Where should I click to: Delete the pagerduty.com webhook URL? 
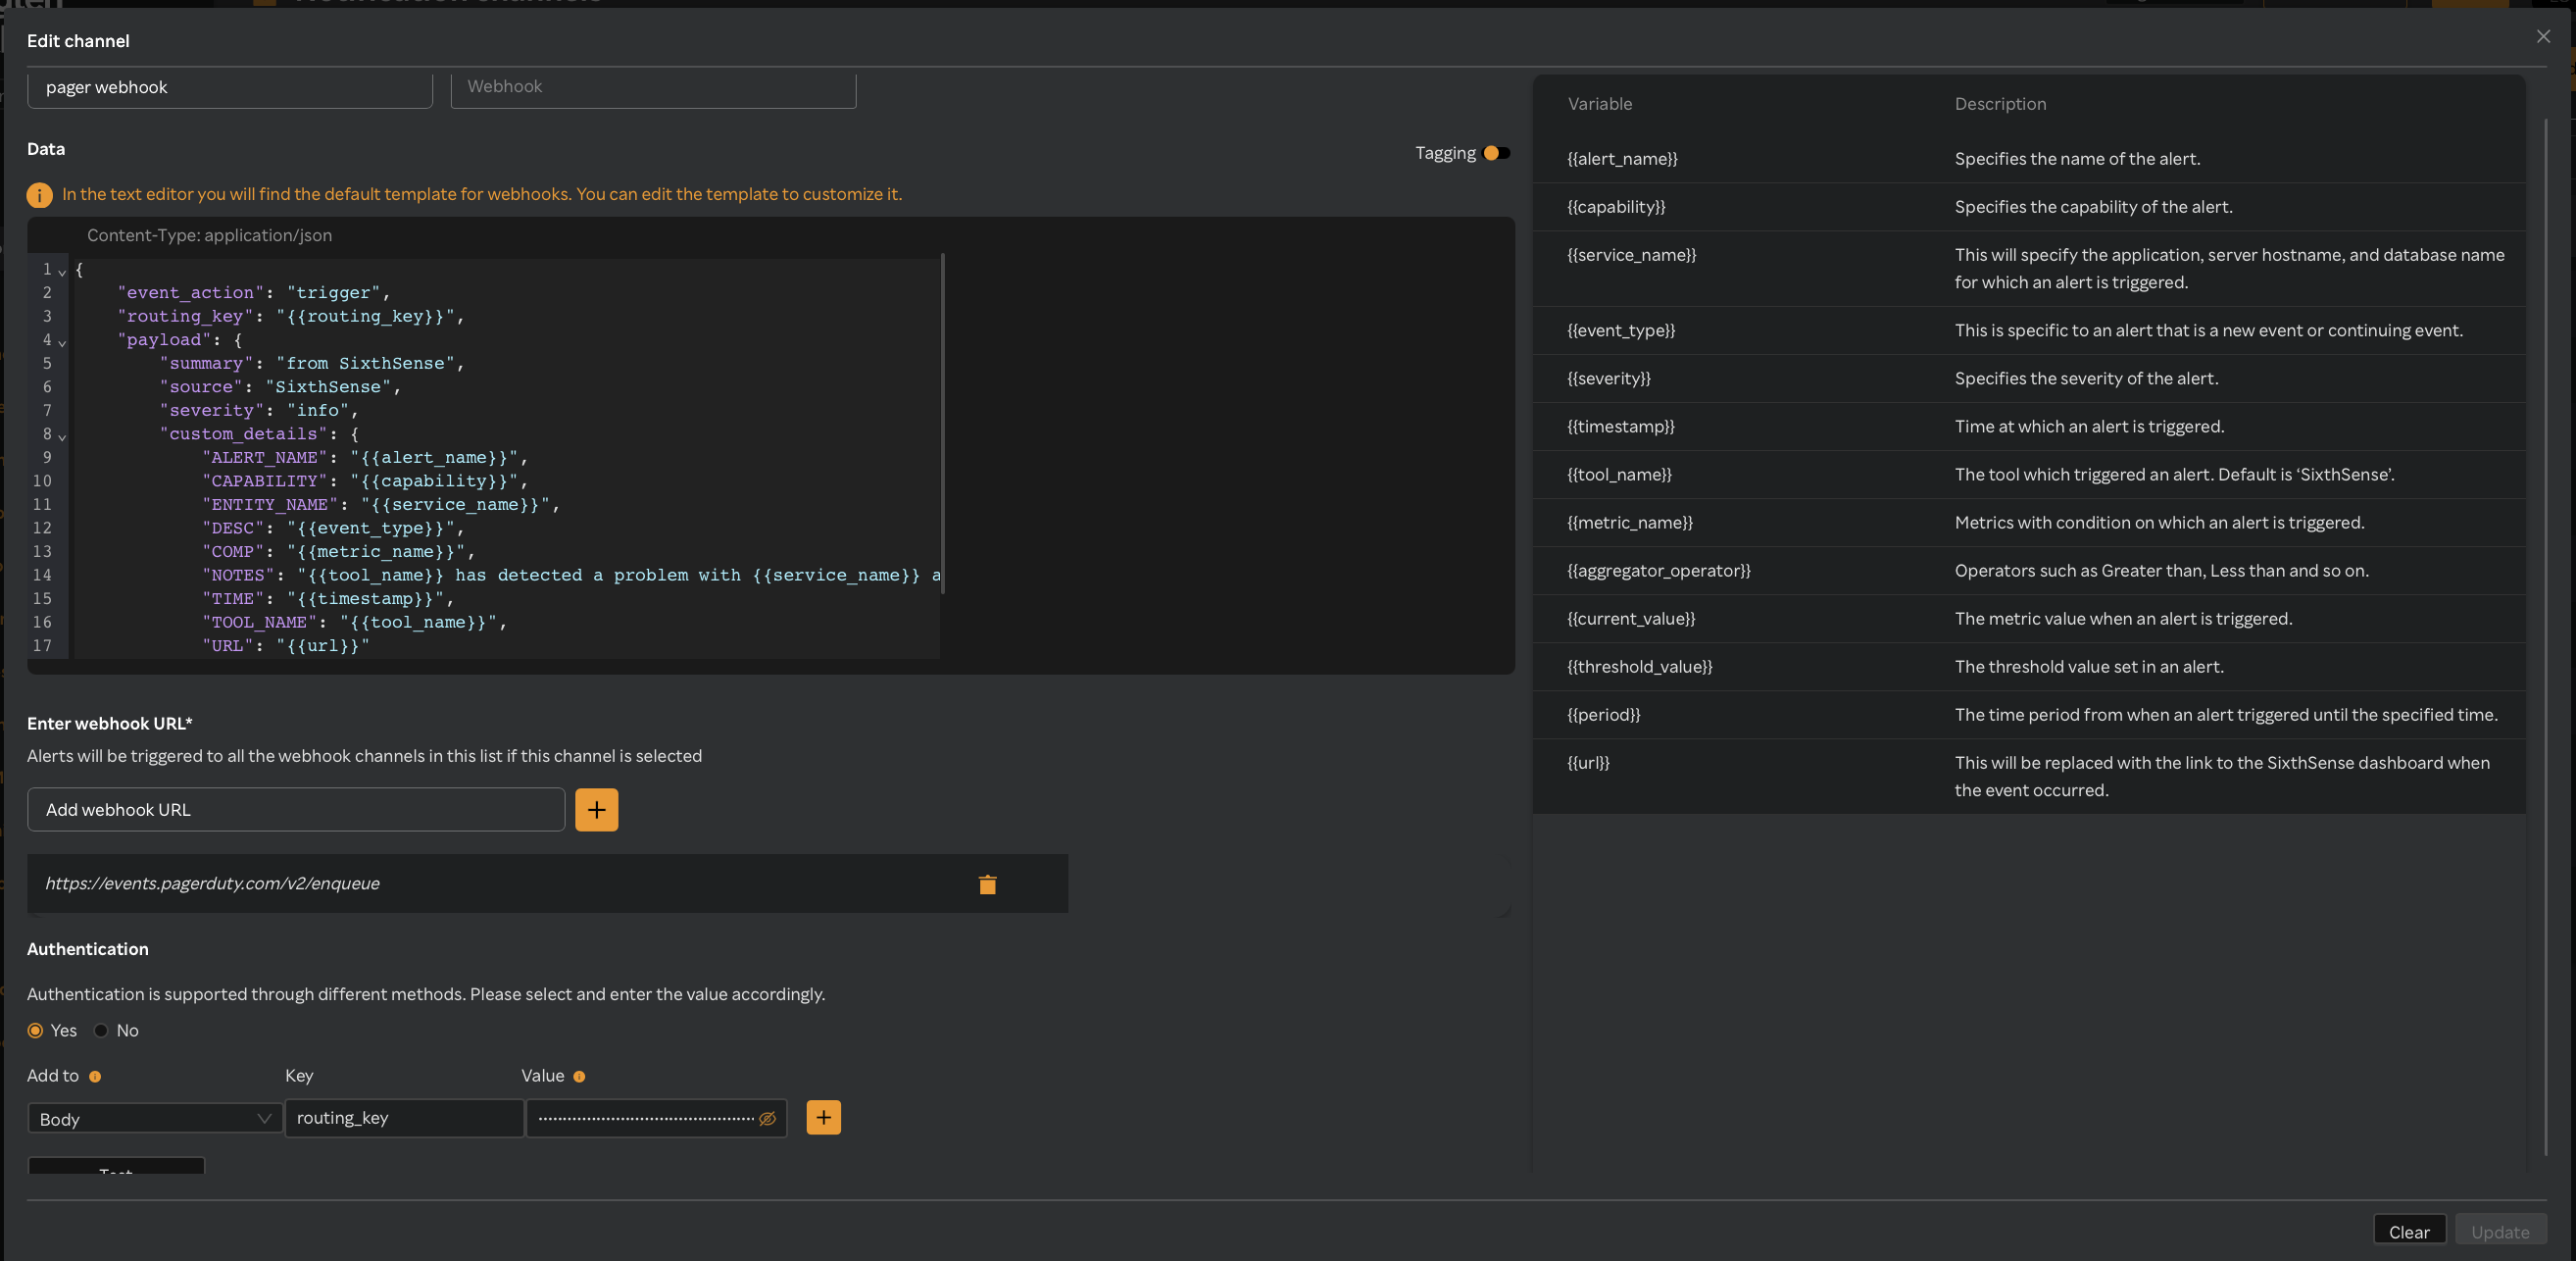(x=987, y=884)
